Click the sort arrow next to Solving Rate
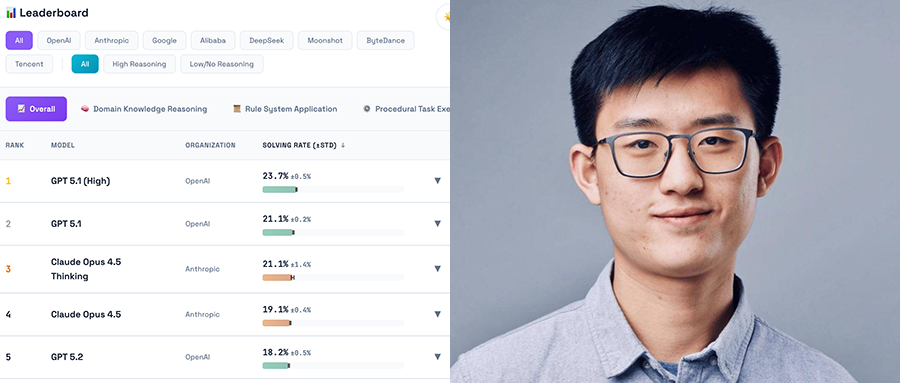 point(343,145)
